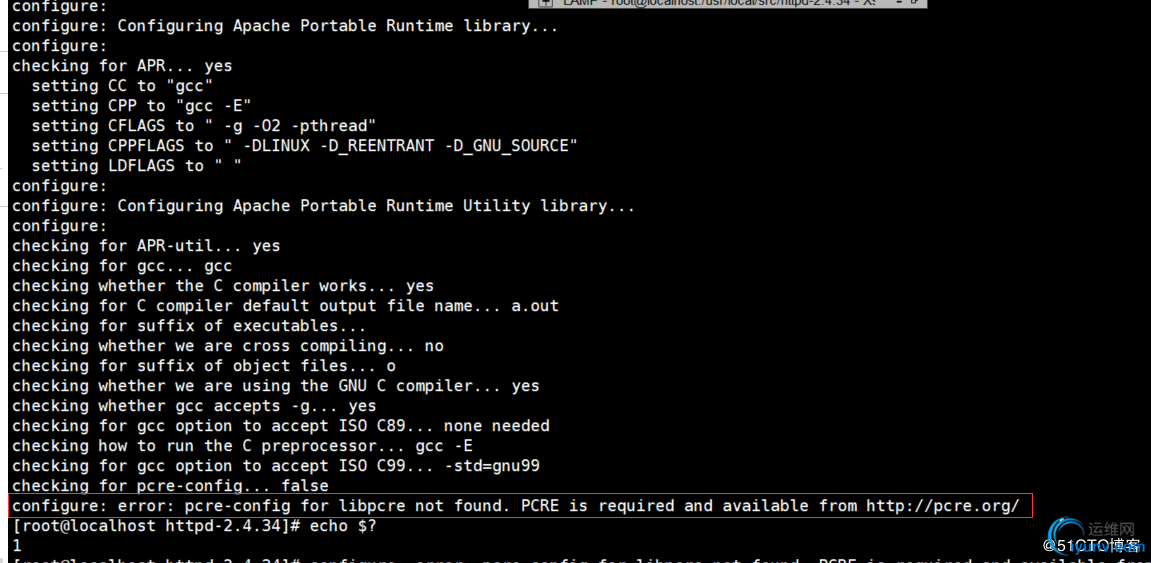Click 'checking whether we are cross compiling' line
The width and height of the screenshot is (1151, 563).
tap(228, 346)
